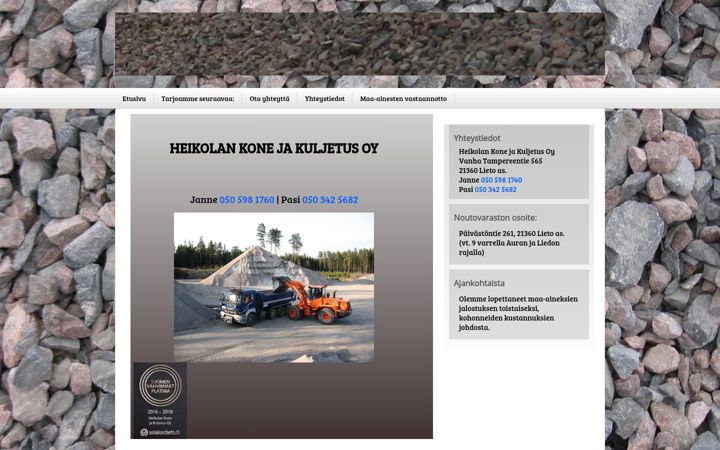Image resolution: width=720 pixels, height=450 pixels.
Task: Open the Tarjoamme seuraavaa: menu item
Action: pyautogui.click(x=197, y=99)
